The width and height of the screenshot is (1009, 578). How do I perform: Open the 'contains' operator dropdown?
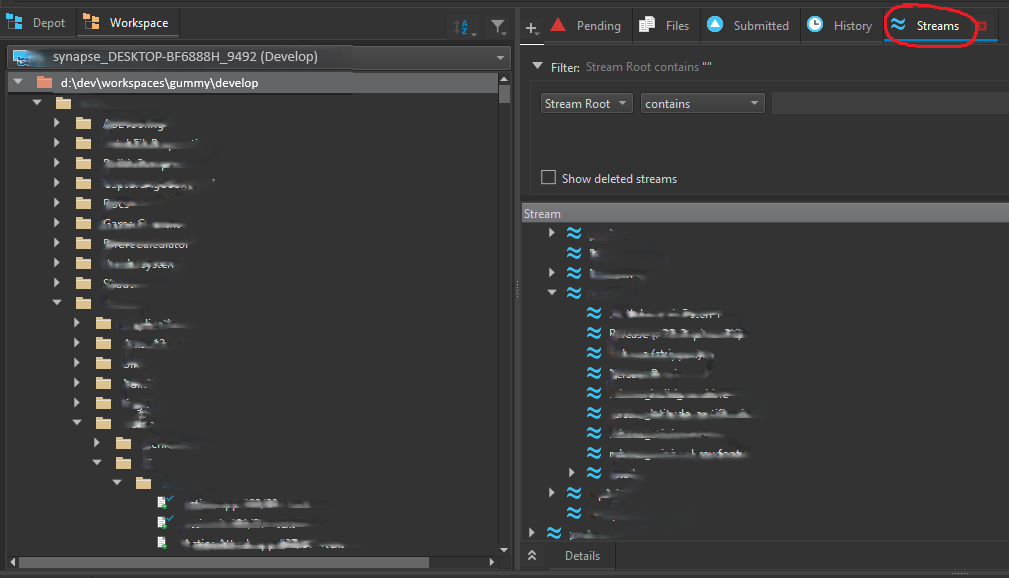pos(702,103)
